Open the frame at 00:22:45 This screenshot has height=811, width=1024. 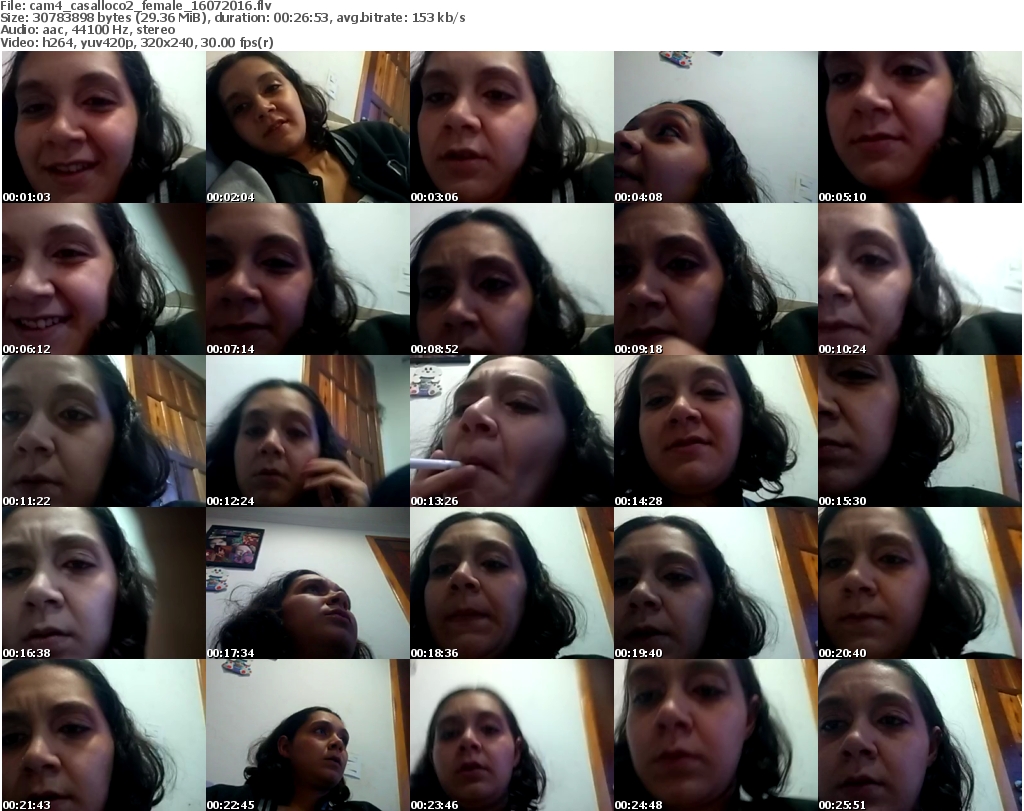click(308, 735)
